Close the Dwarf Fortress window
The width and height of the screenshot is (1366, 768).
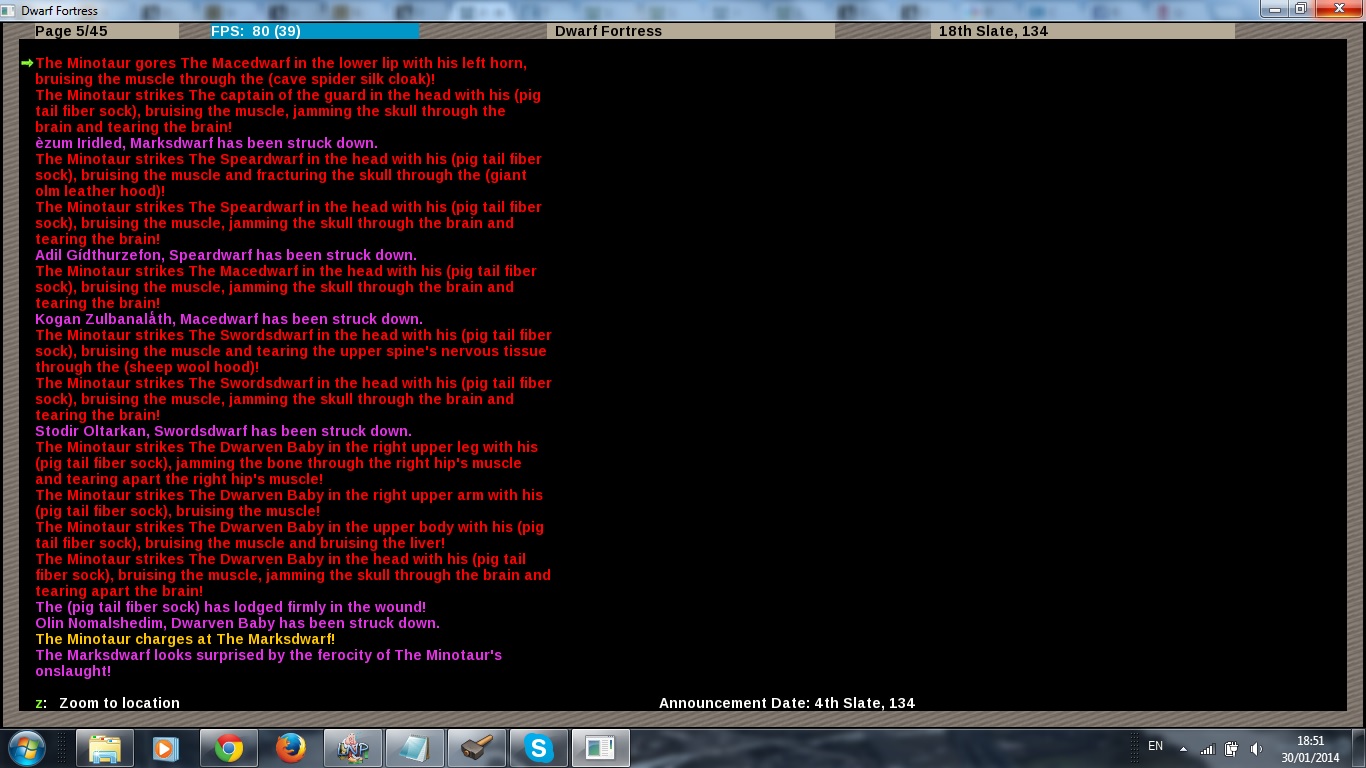1338,9
